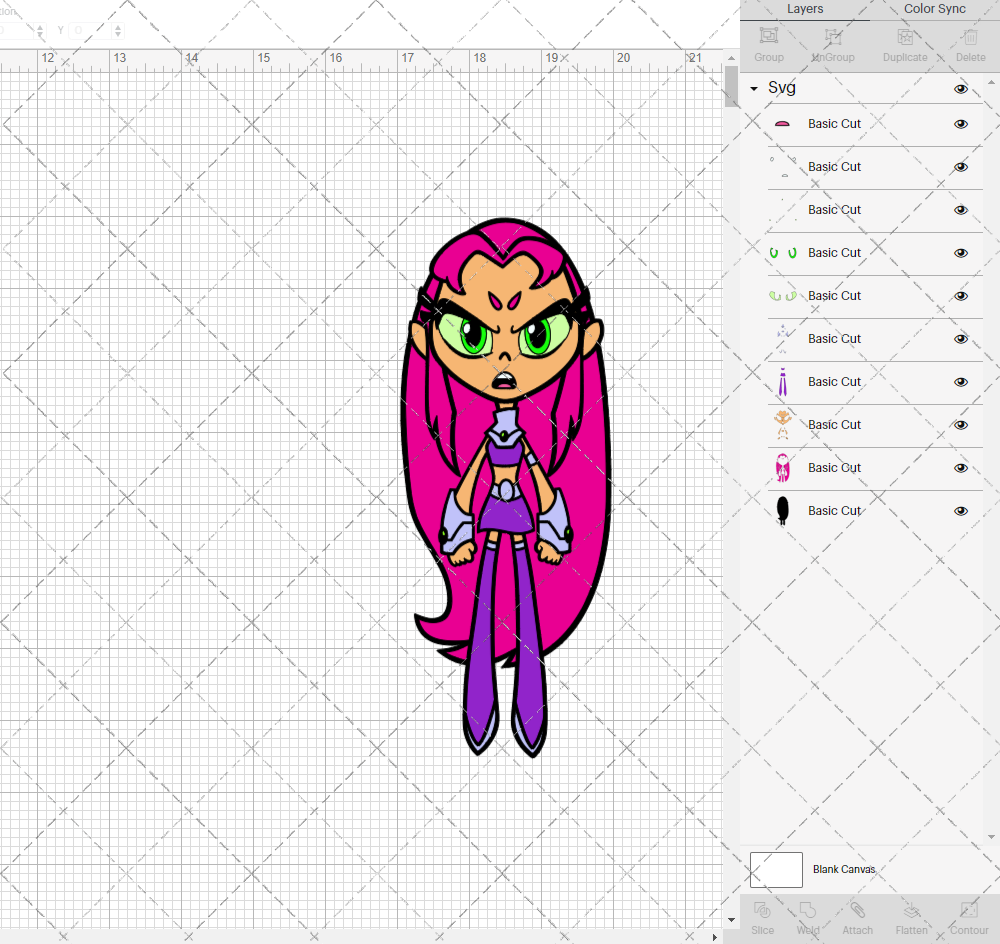Viewport: 1000px width, 944px height.
Task: Click the Attach paperclip icon
Action: (x=857, y=909)
